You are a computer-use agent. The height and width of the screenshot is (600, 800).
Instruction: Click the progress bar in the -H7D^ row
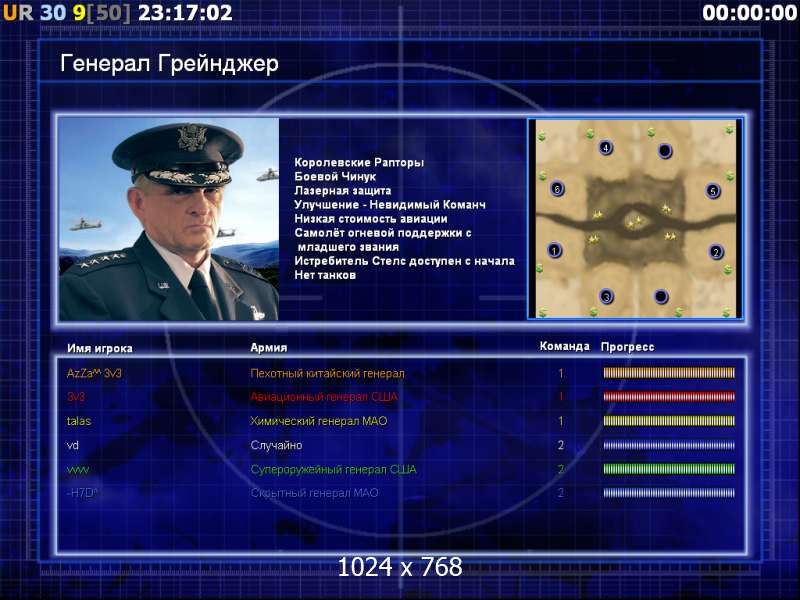pos(669,493)
